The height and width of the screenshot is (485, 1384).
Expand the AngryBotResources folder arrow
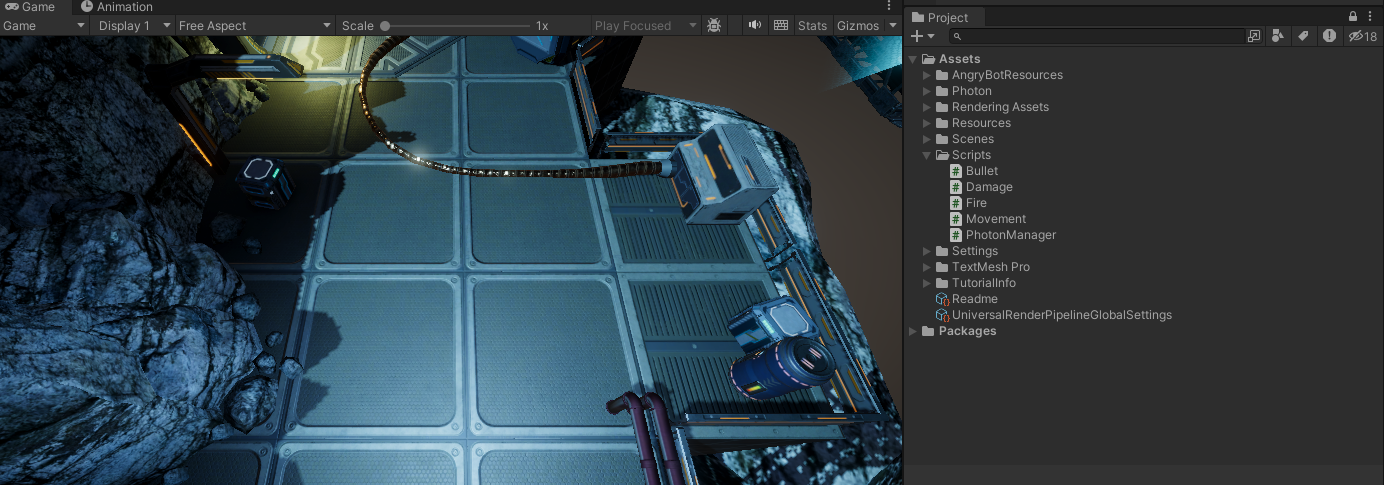click(x=927, y=75)
